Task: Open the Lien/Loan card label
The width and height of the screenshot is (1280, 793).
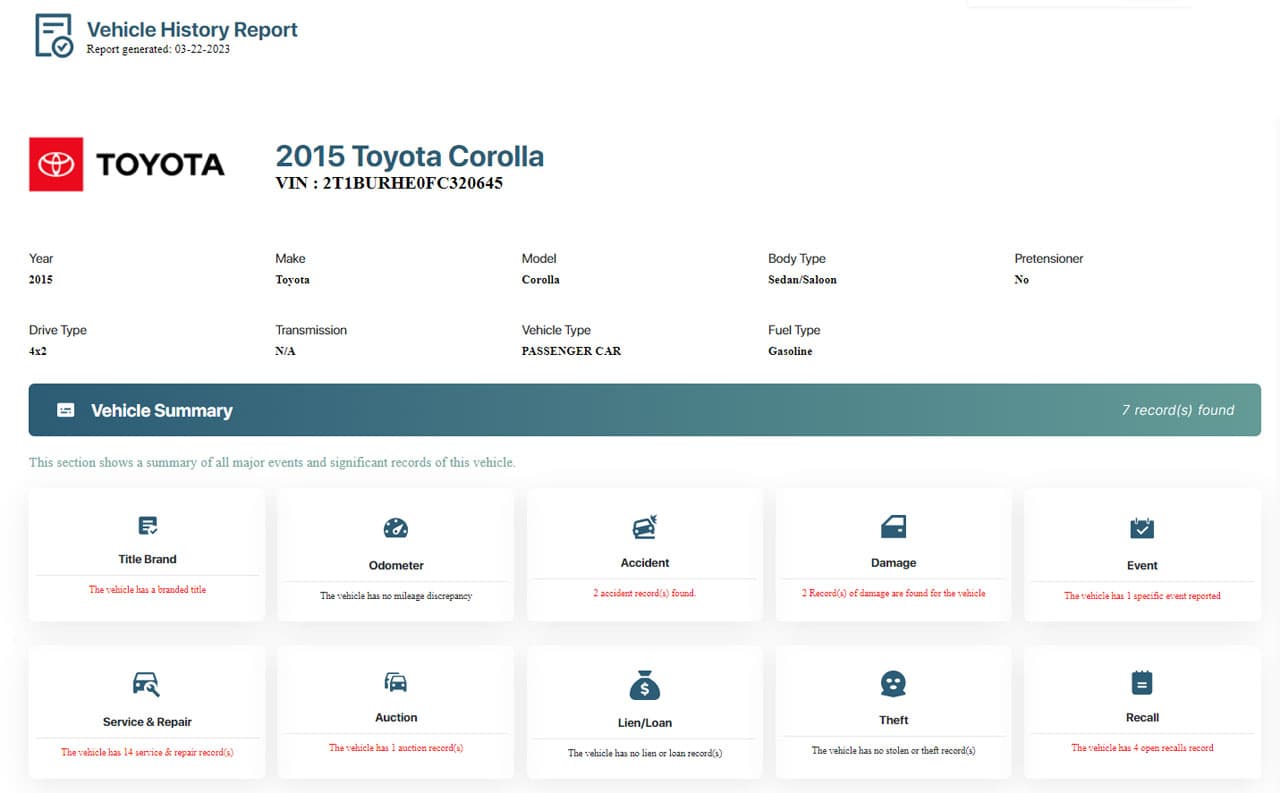Action: (645, 723)
